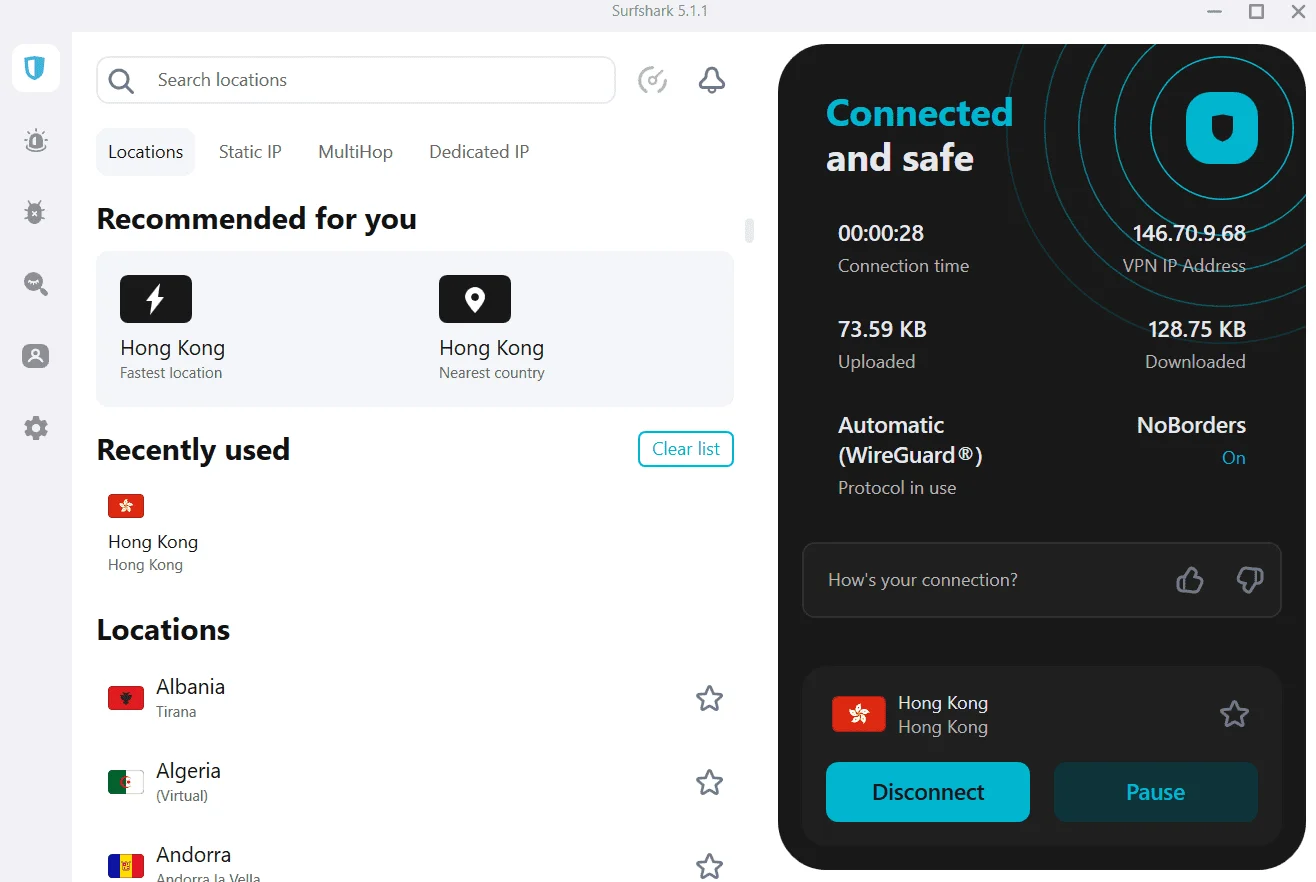1316x882 pixels.
Task: Open the Dedicated IP tab
Action: point(479,152)
